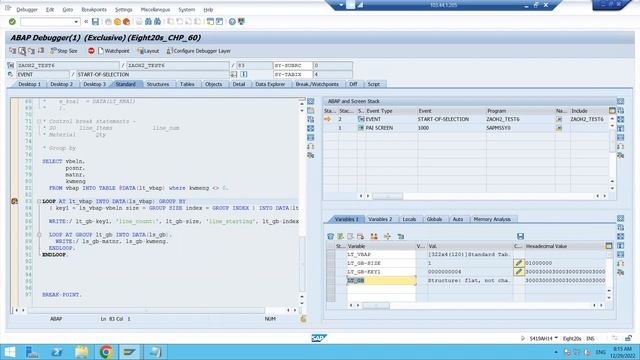This screenshot has width=640, height=360.
Task: Open the Edit menu
Action: click(50, 9)
